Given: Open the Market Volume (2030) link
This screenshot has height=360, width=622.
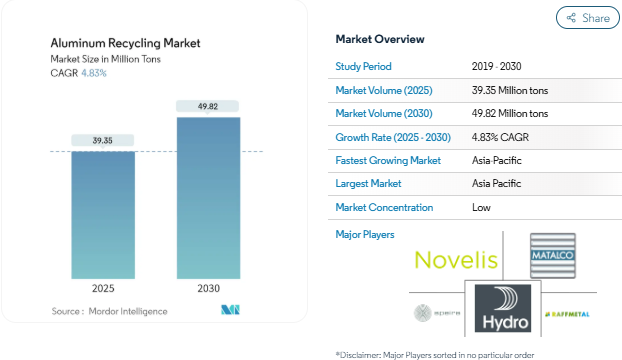Looking at the screenshot, I should point(384,113).
